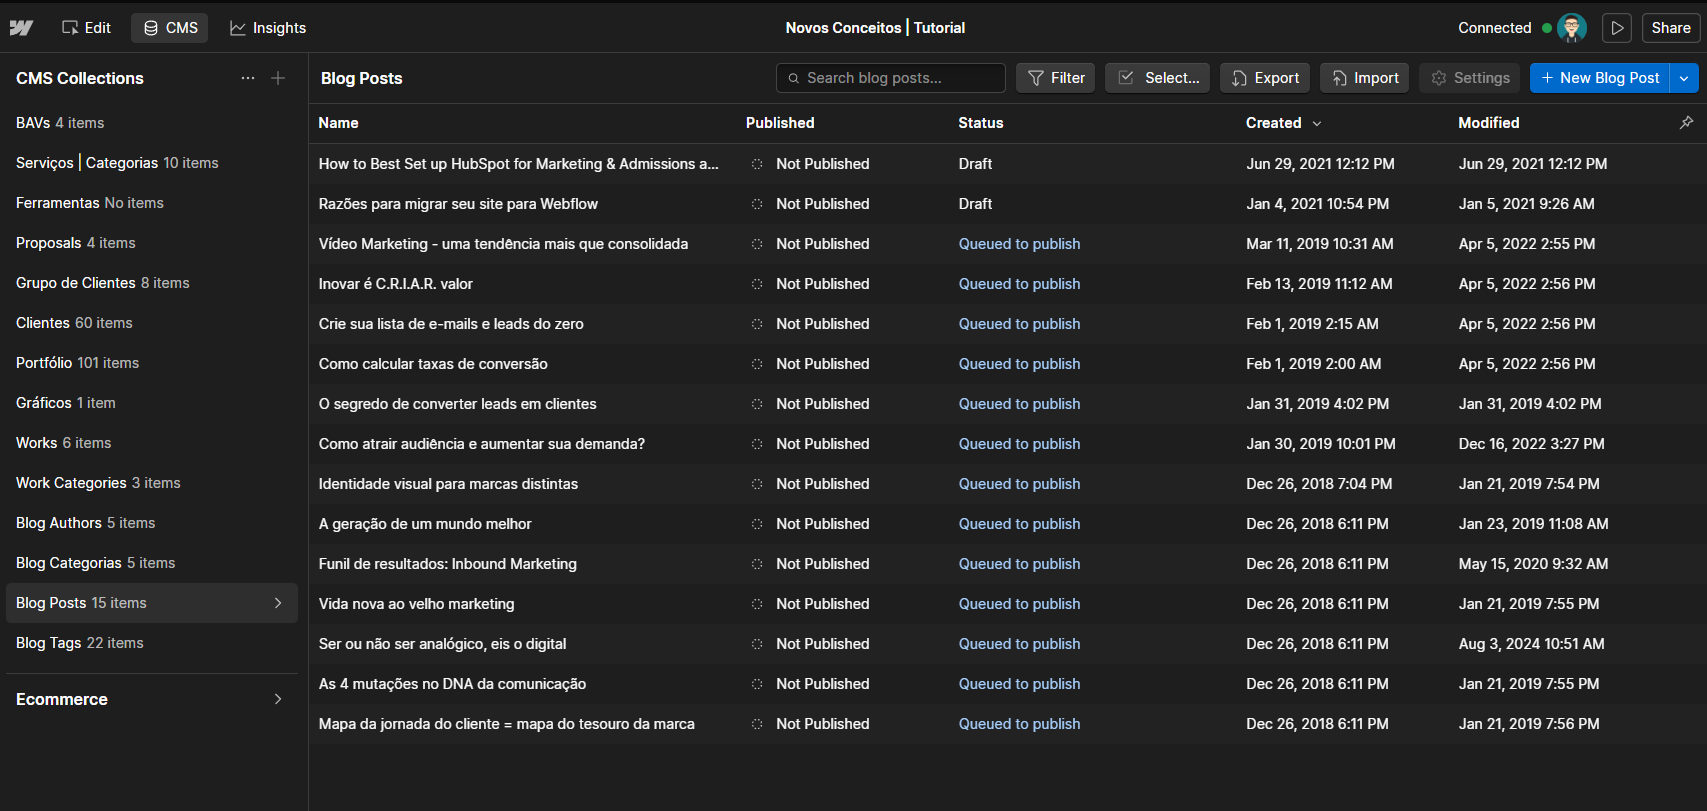Open the Vídeo Marketing post
The width and height of the screenshot is (1707, 811).
[503, 244]
